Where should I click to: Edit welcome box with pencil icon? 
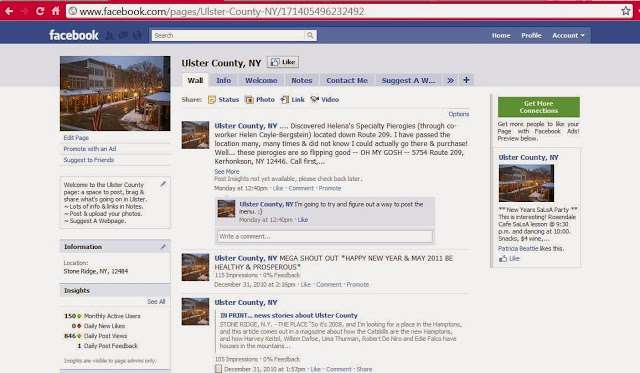coord(163,184)
